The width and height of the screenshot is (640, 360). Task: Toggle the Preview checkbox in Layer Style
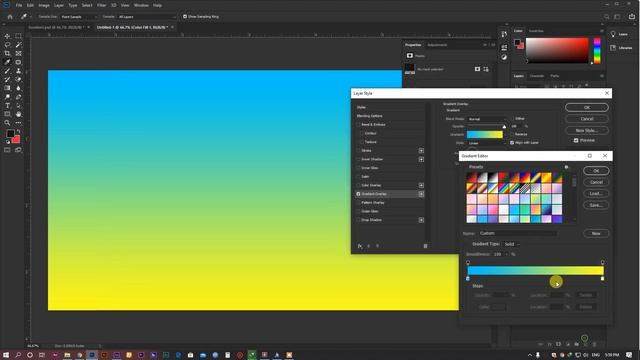point(576,140)
